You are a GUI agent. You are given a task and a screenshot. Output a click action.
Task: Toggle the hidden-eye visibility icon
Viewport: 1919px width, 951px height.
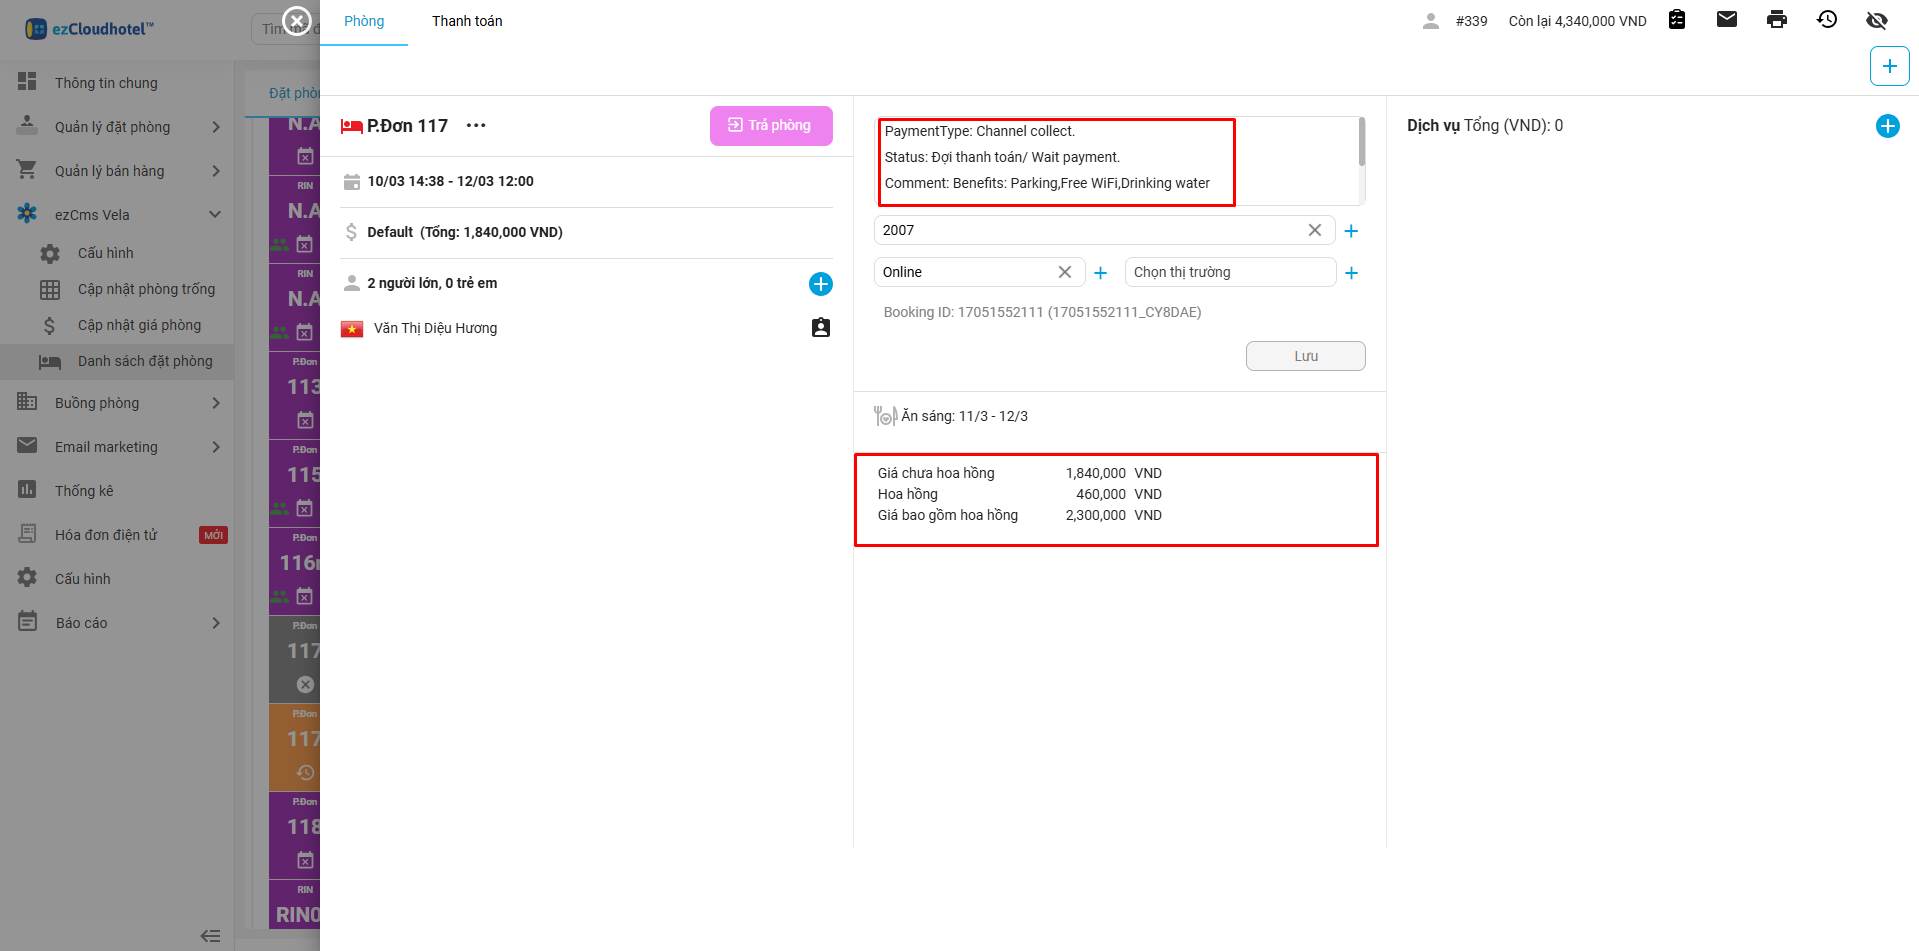(1876, 20)
